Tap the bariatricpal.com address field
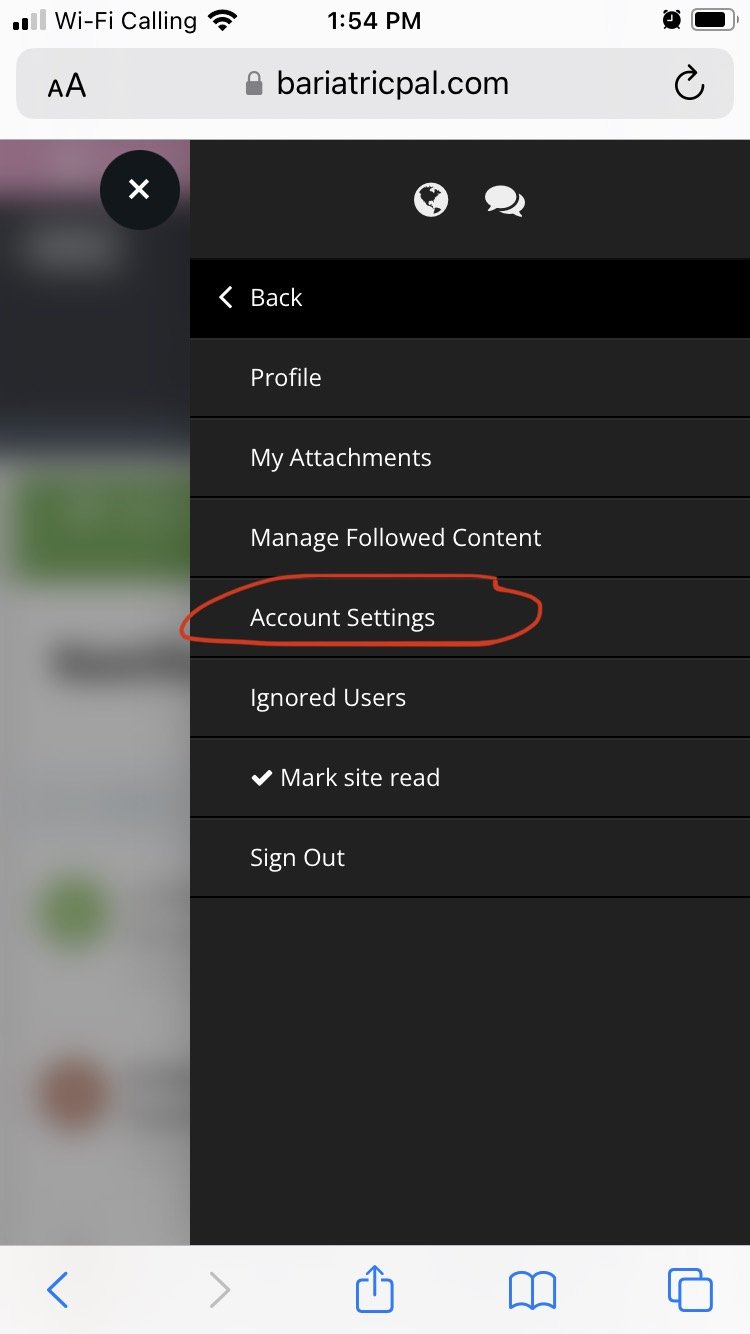Image resolution: width=750 pixels, height=1334 pixels. coord(375,84)
